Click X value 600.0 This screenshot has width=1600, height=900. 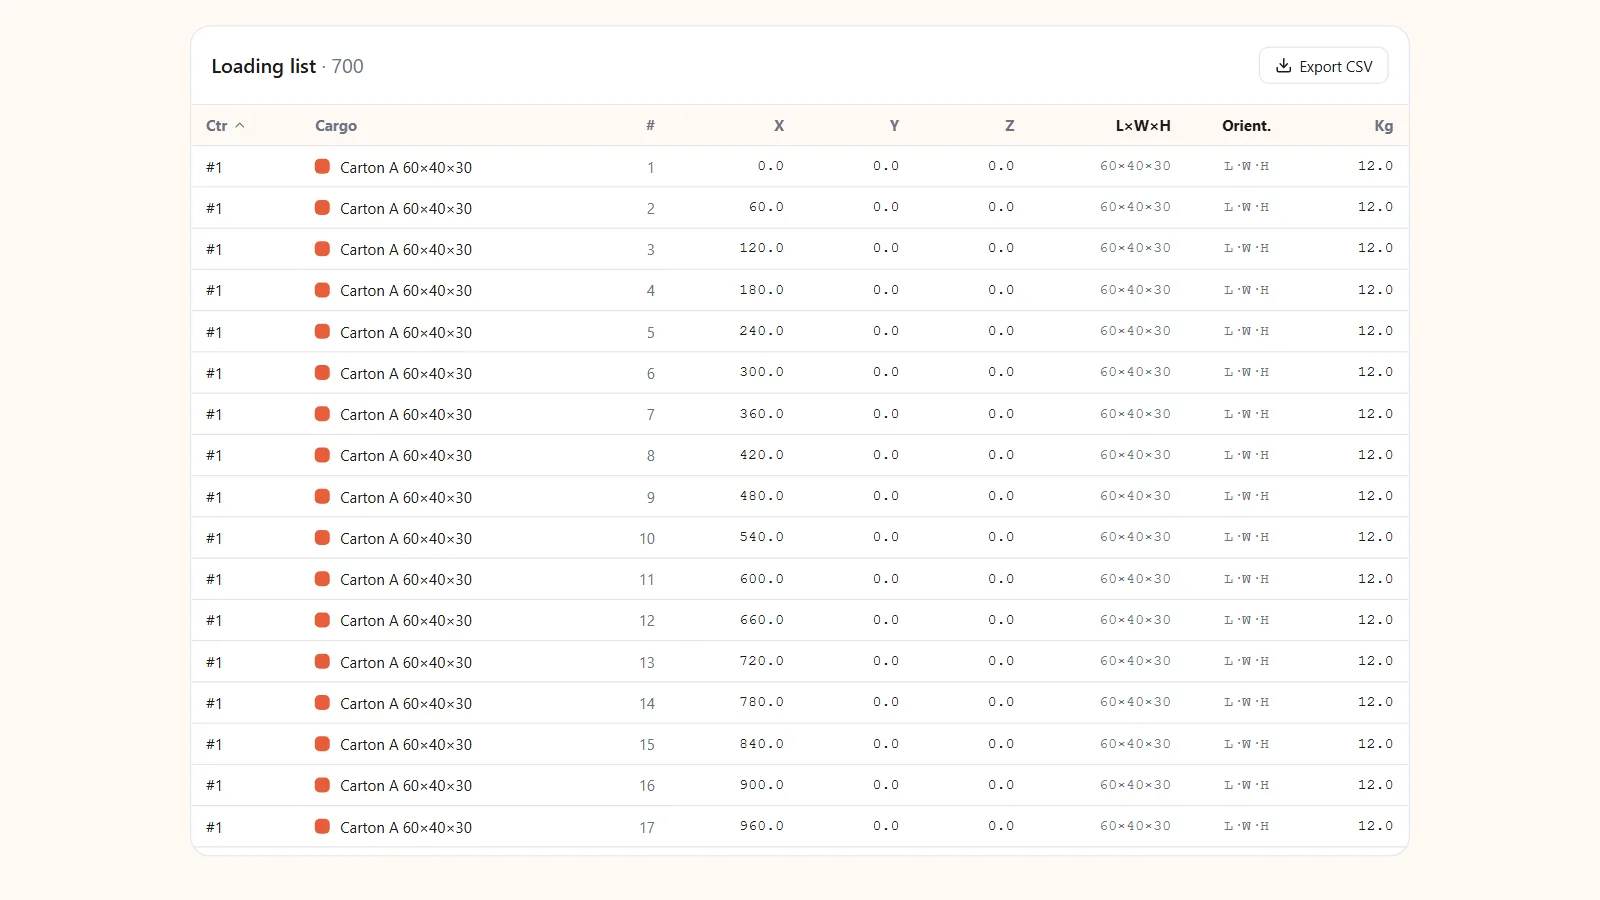tap(762, 579)
